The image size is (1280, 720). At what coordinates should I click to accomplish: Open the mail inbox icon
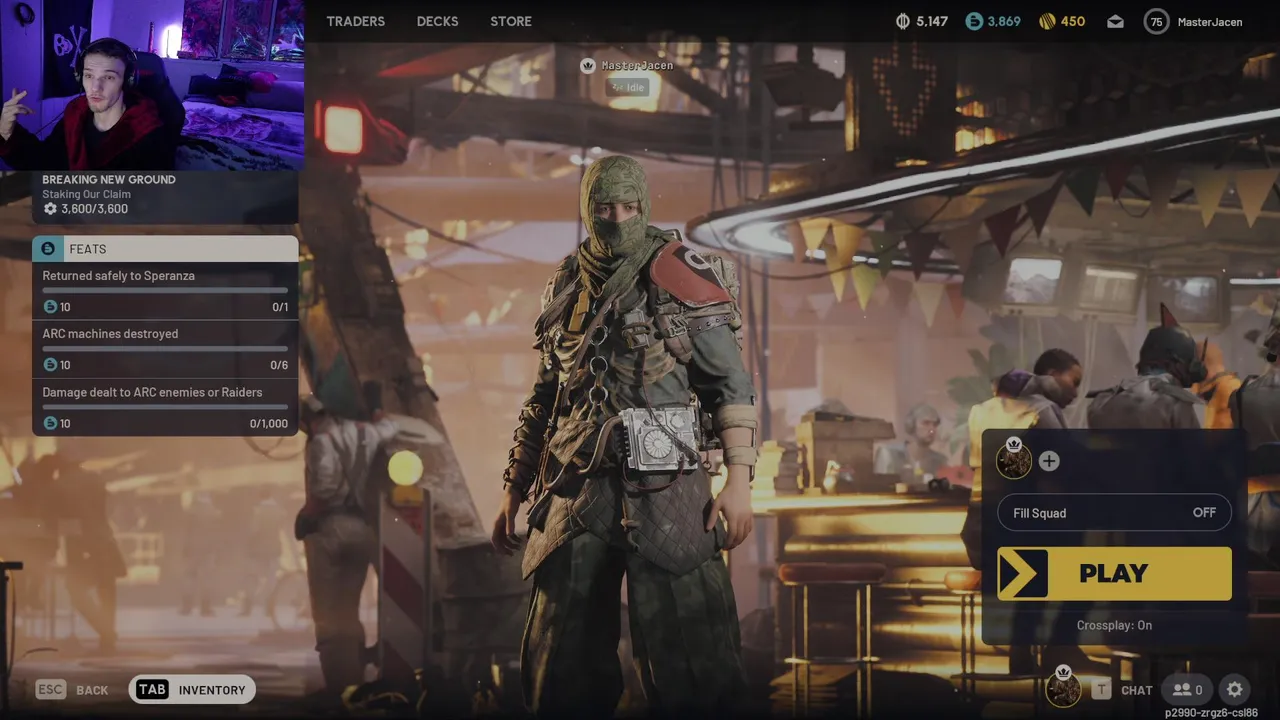1115,22
